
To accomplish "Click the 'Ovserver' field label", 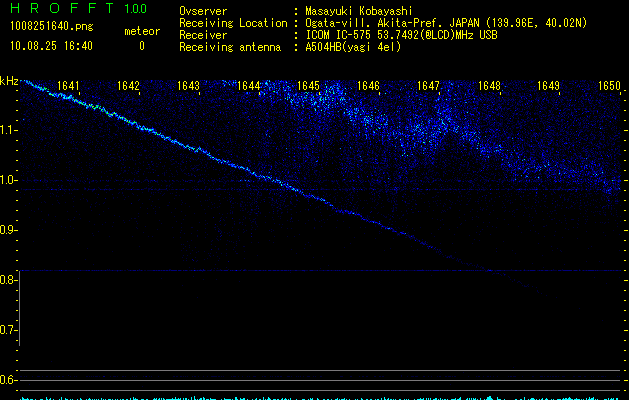I will pos(203,11).
